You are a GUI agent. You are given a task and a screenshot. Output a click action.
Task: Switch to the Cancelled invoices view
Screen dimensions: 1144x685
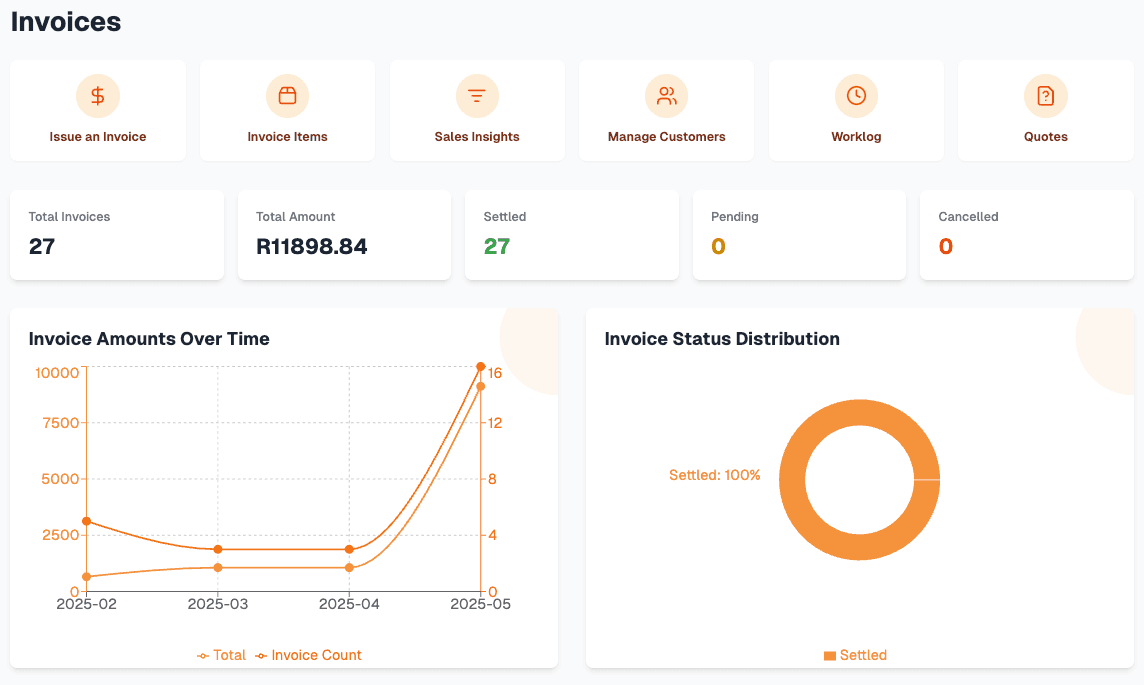click(x=1026, y=234)
